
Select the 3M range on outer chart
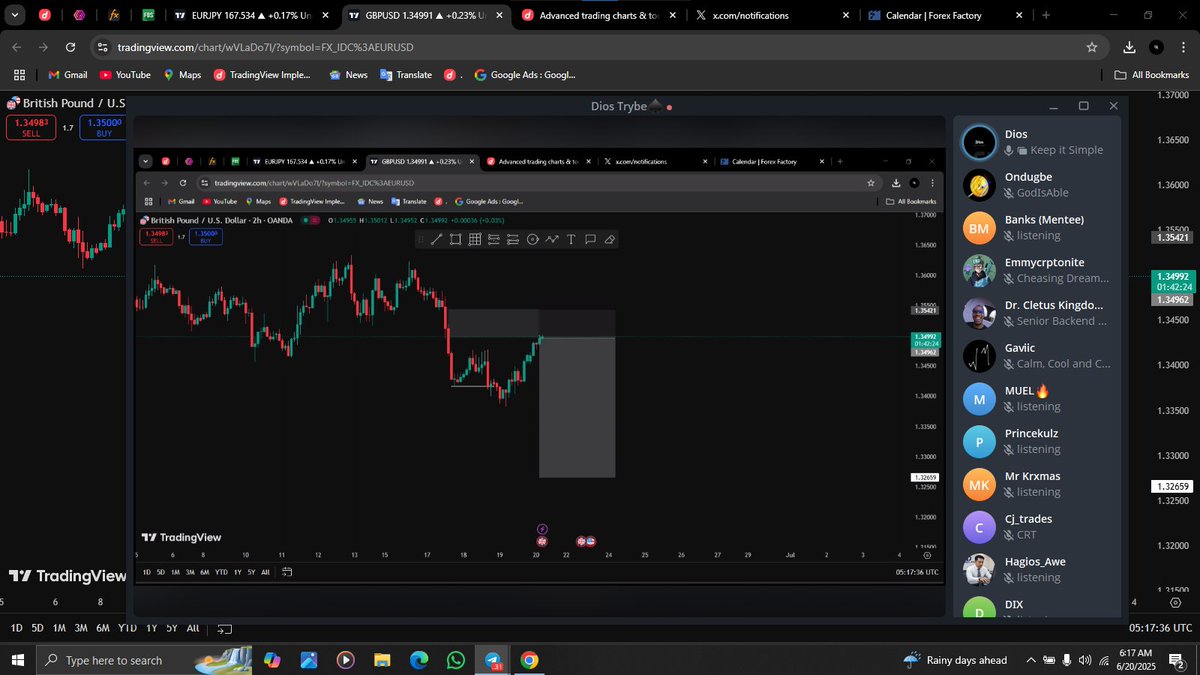pos(81,628)
